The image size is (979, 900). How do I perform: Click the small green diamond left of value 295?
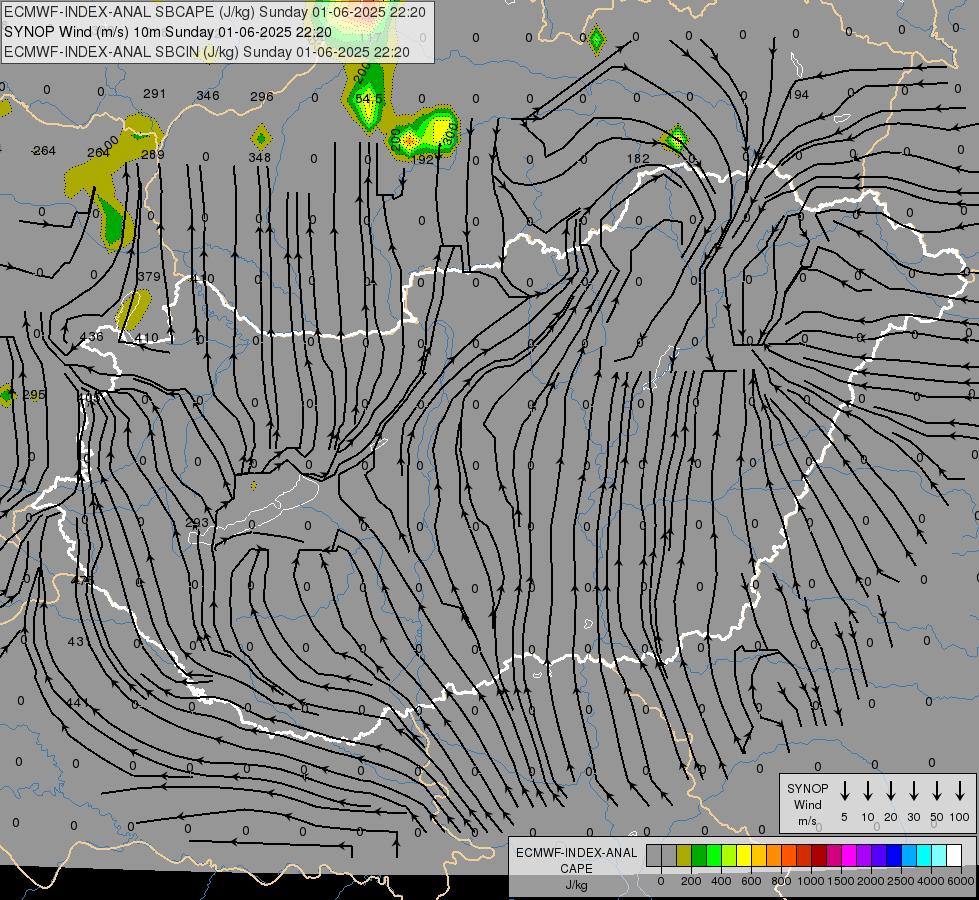click(7, 395)
